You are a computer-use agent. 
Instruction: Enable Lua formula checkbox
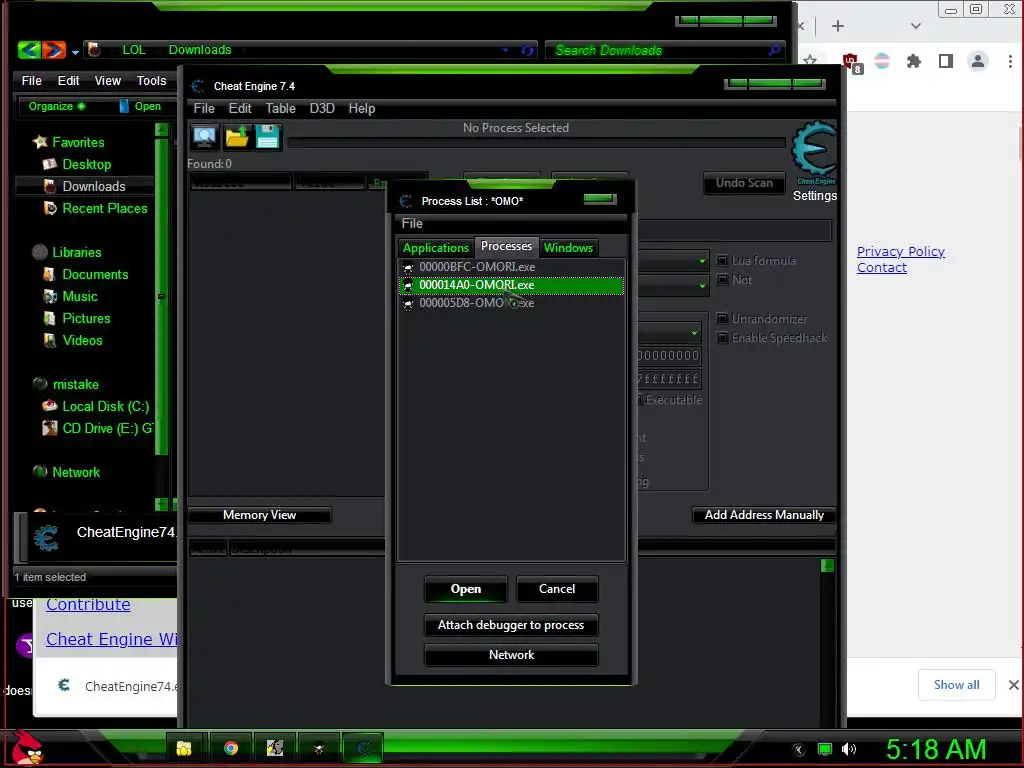[x=722, y=261]
